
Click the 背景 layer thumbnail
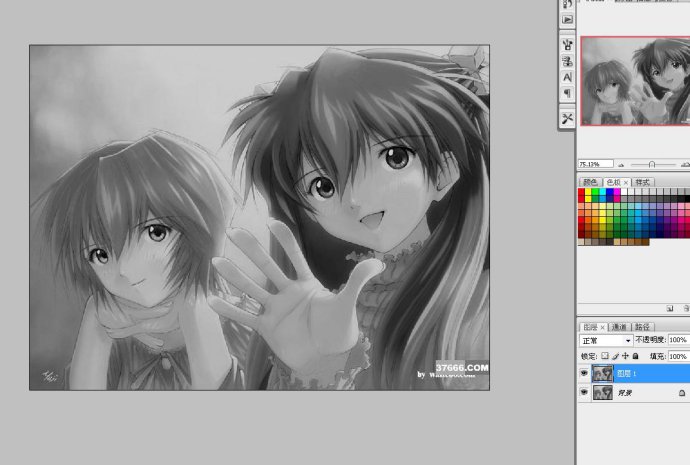(602, 392)
